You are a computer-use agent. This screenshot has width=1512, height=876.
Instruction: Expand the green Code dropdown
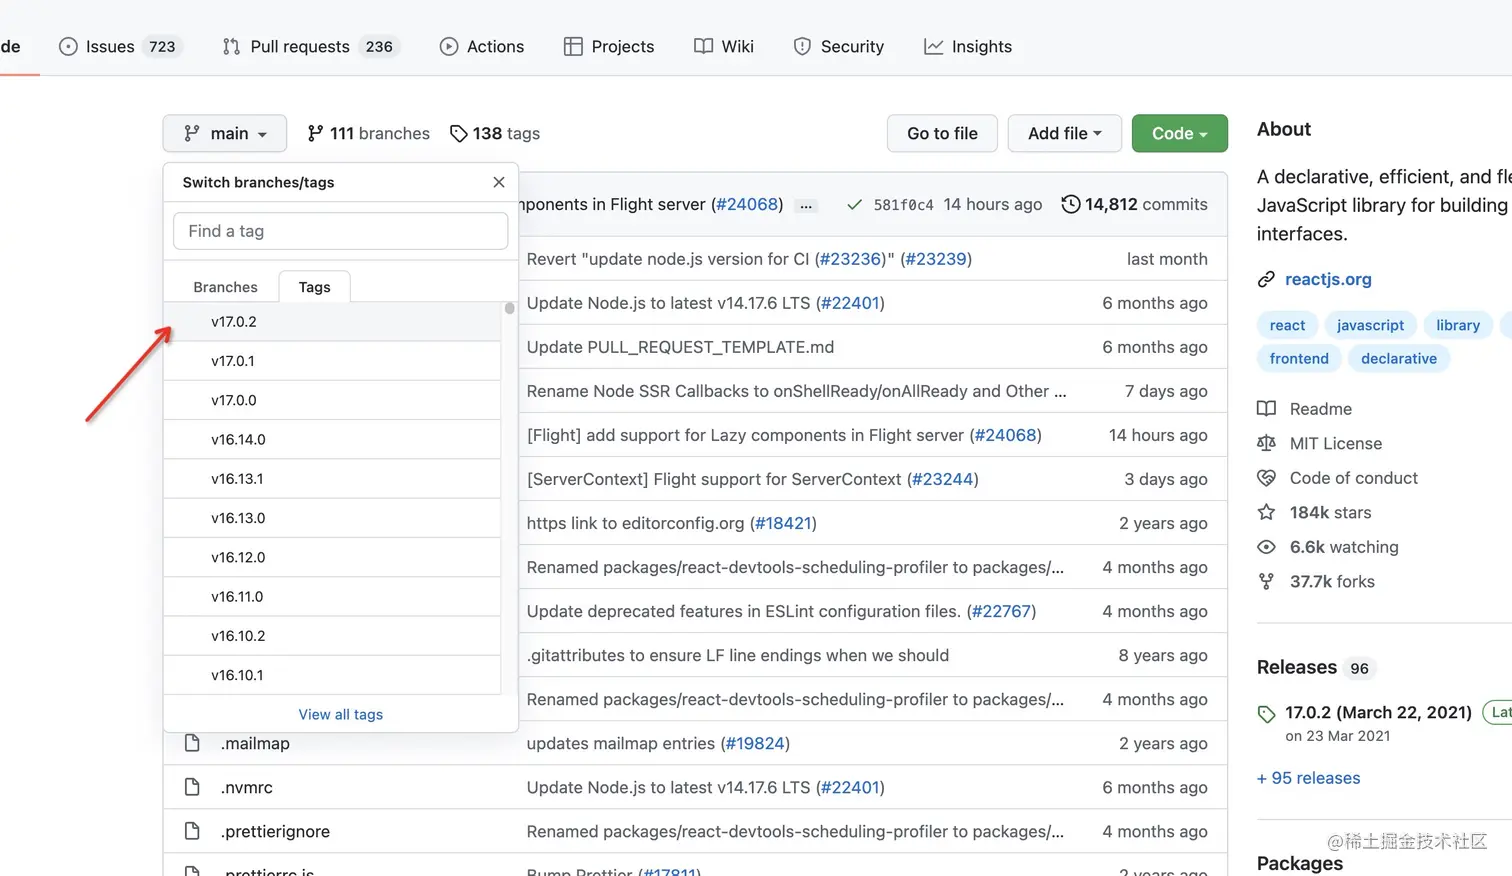pyautogui.click(x=1180, y=133)
